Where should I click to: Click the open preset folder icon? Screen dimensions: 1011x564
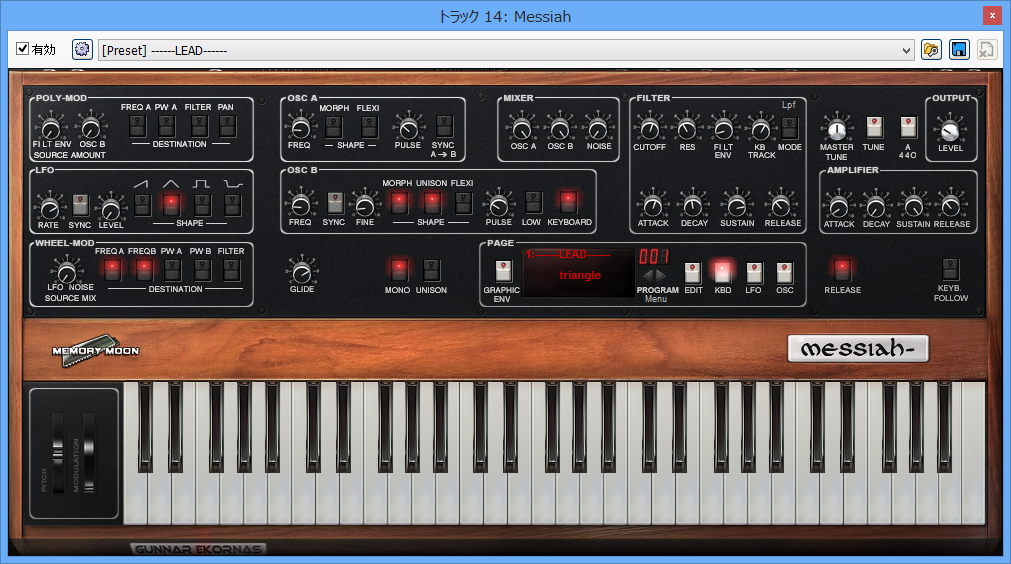[x=931, y=50]
